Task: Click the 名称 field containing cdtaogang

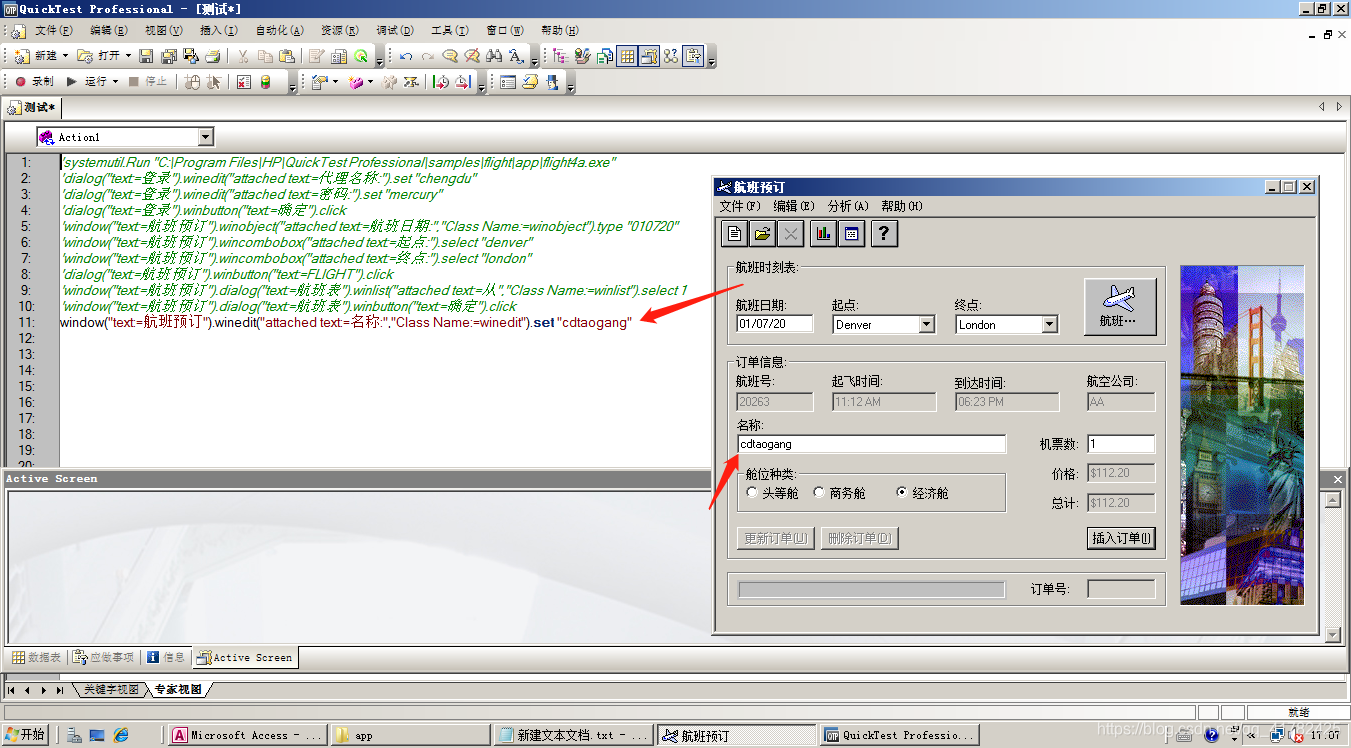Action: [871, 444]
